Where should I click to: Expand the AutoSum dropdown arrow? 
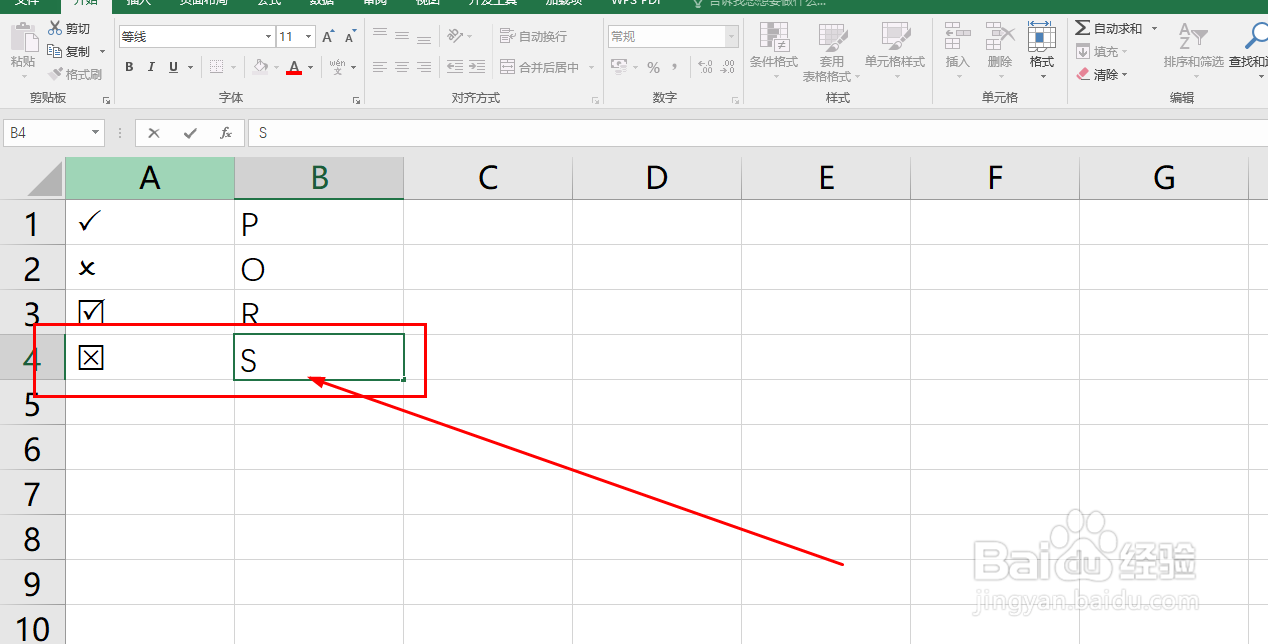click(x=1154, y=29)
